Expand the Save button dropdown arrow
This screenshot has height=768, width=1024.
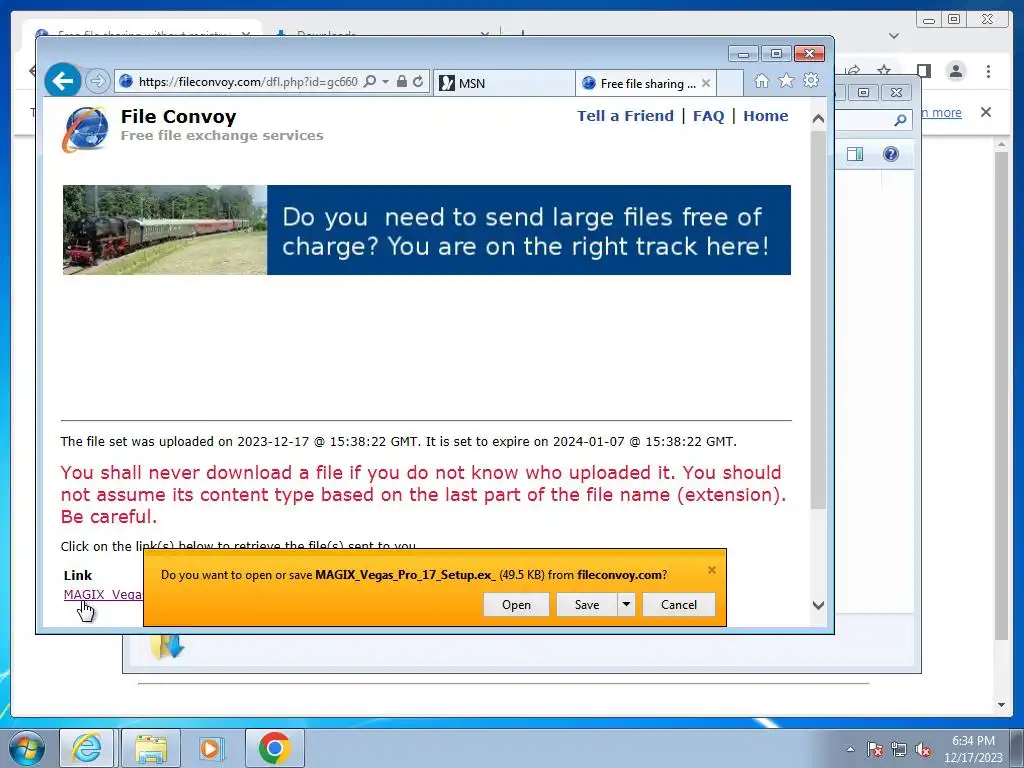click(x=626, y=605)
